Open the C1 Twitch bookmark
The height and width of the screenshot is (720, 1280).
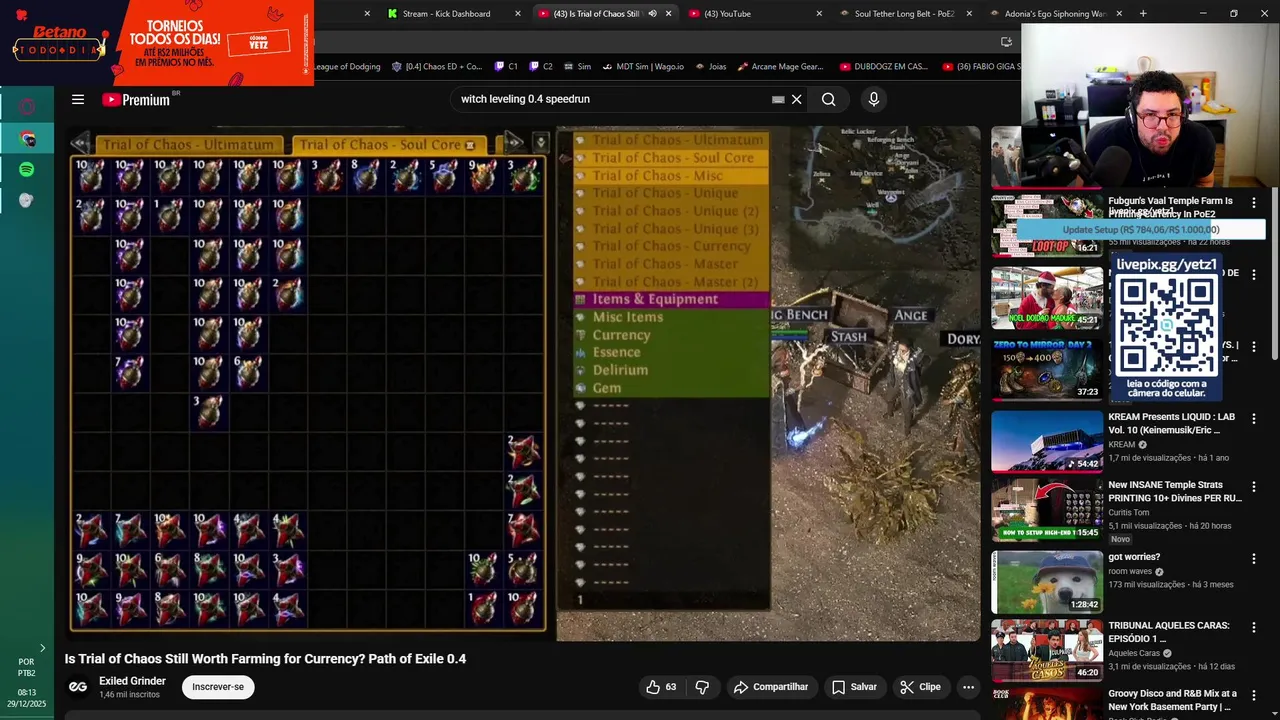pyautogui.click(x=507, y=67)
